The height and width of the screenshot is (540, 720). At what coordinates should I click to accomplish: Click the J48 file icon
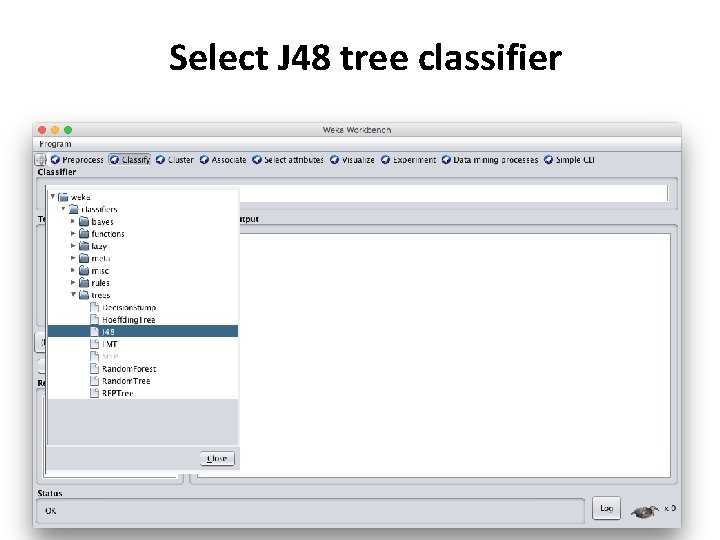pyautogui.click(x=95, y=332)
